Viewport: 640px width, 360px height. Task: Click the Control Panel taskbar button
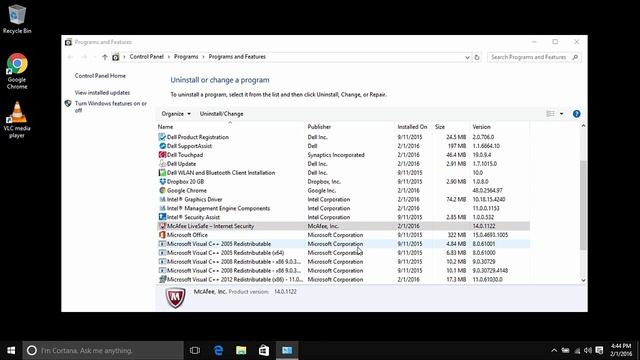[x=287, y=350]
